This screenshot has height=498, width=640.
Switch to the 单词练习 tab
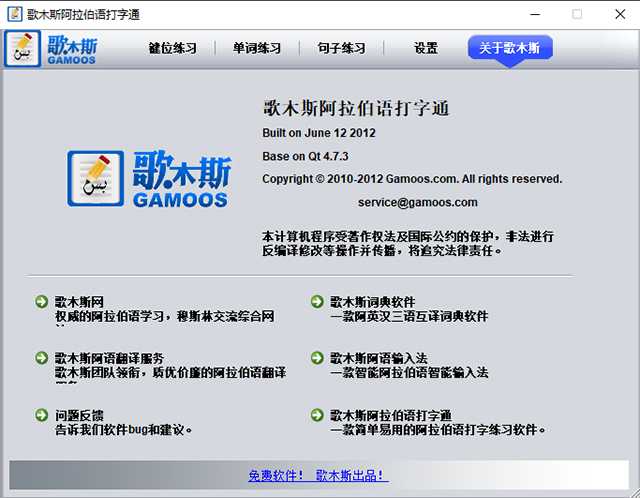(x=257, y=48)
